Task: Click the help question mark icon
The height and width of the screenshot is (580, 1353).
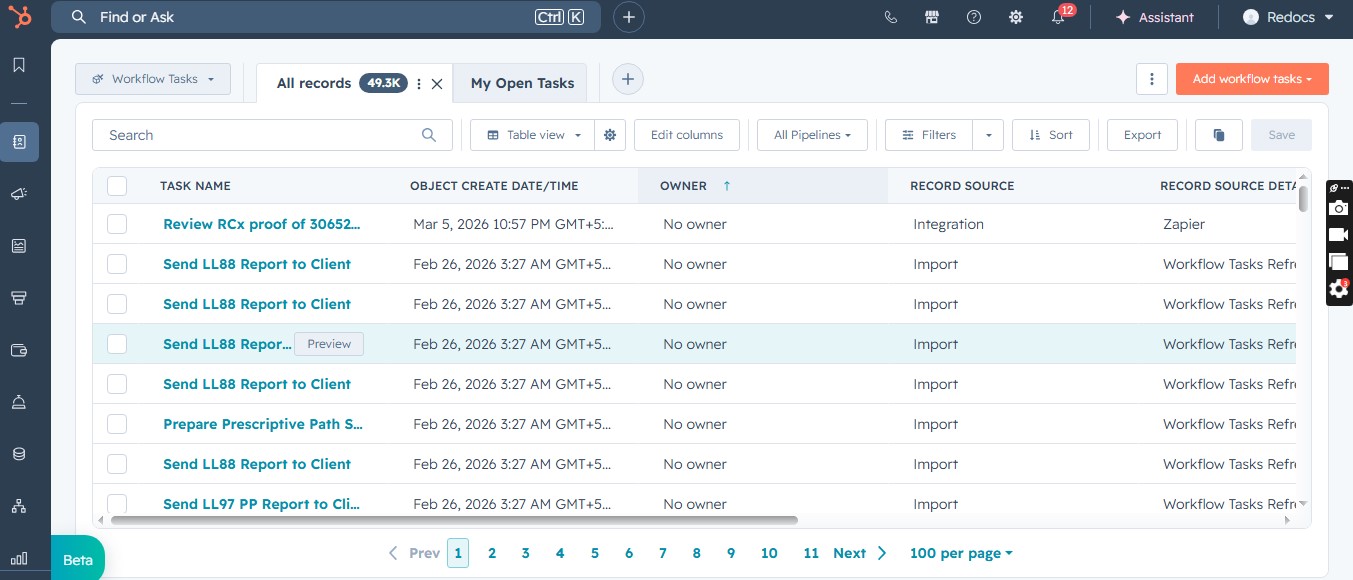Action: (x=974, y=17)
